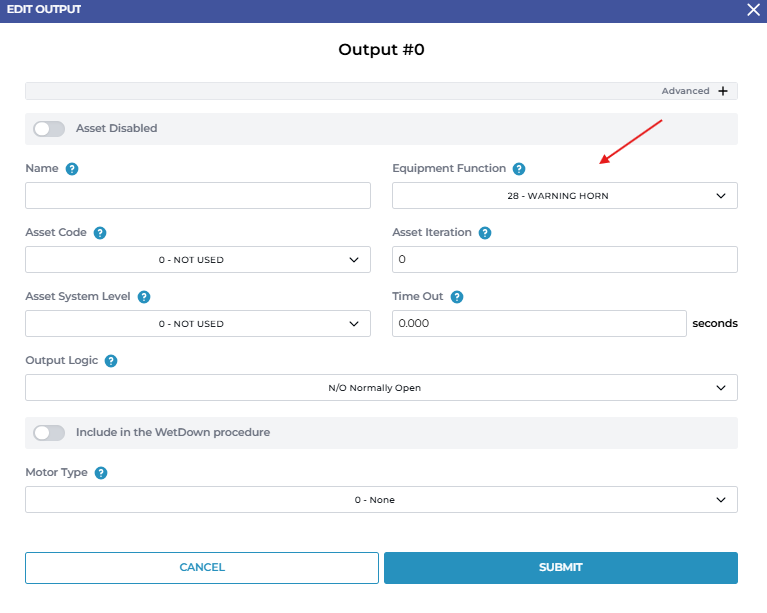Open the Asset Code help tooltip icon
The height and width of the screenshot is (613, 767).
(x=100, y=233)
